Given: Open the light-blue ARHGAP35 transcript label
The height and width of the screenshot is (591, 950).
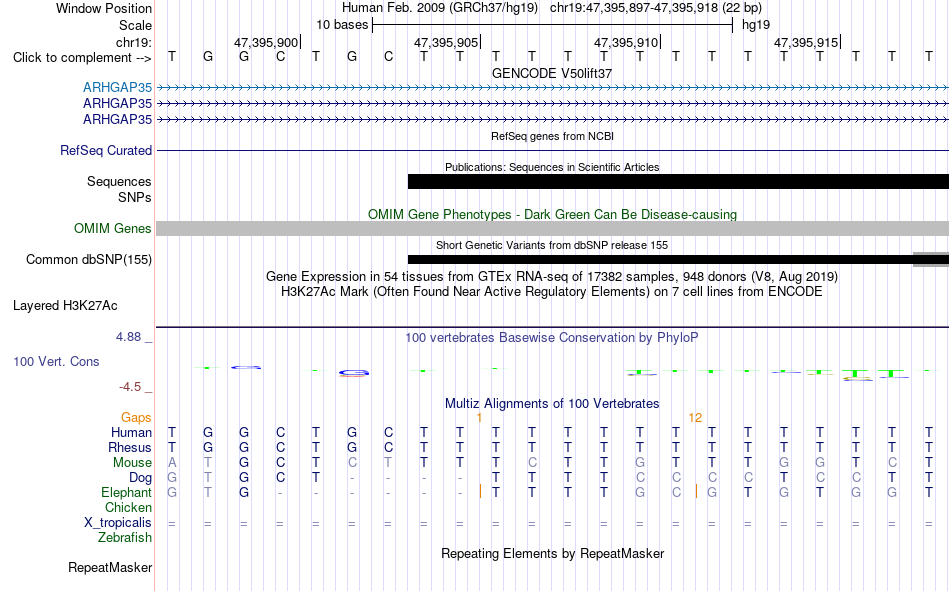Looking at the screenshot, I should coord(118,87).
